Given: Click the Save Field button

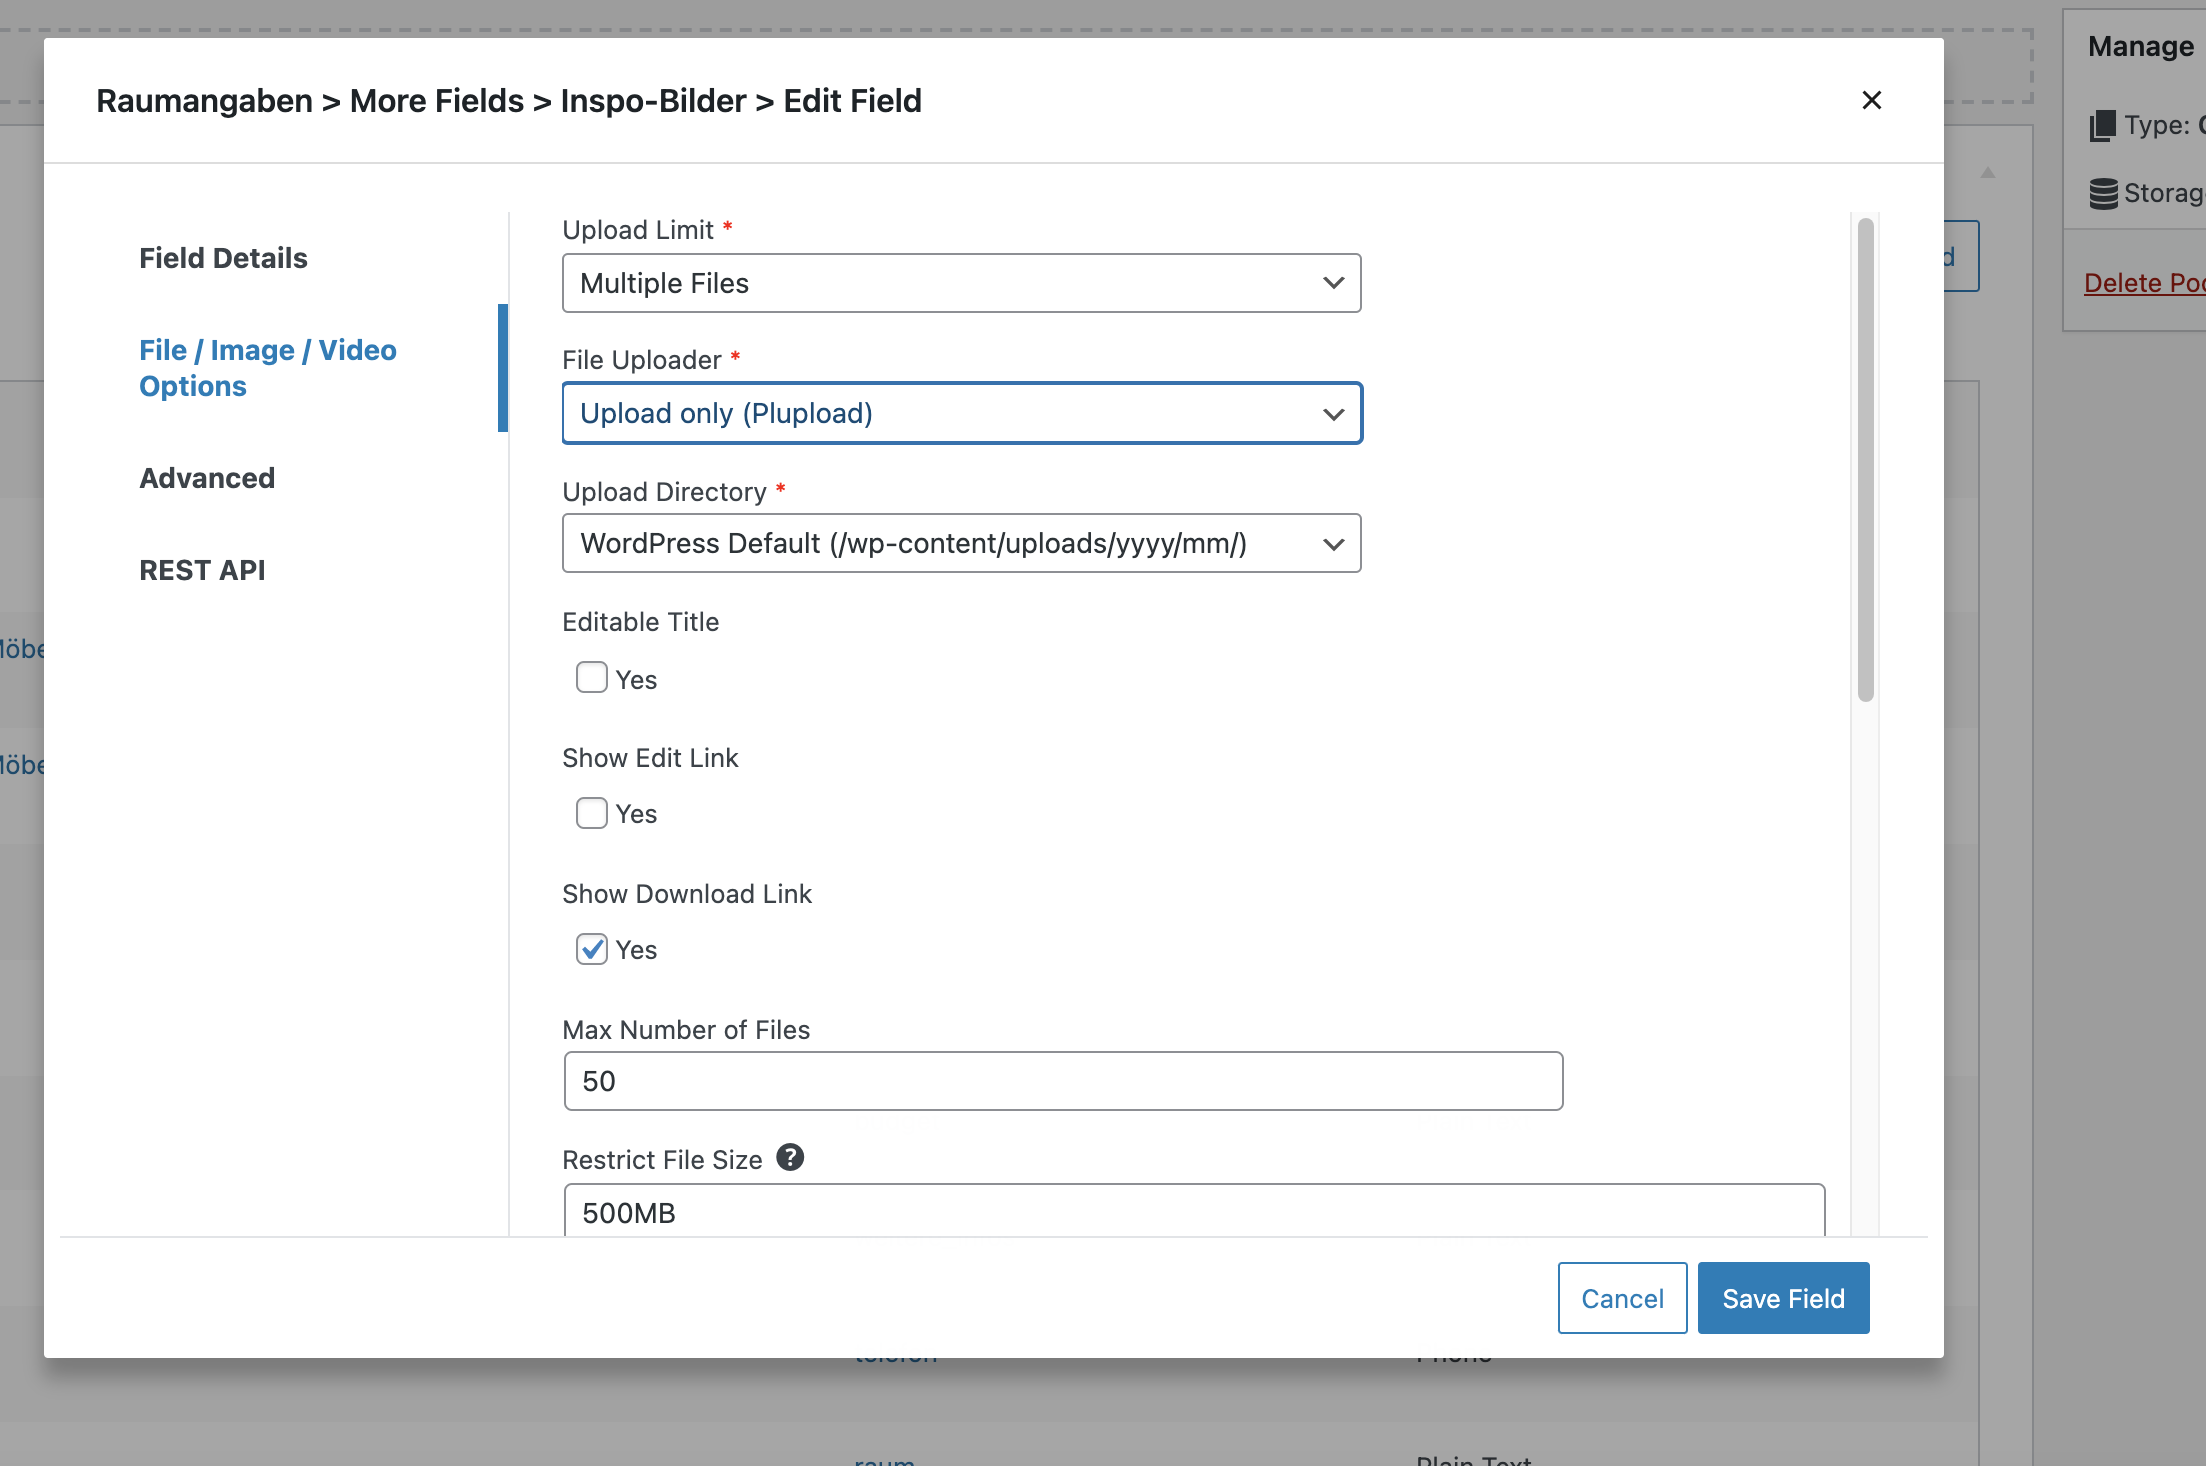Looking at the screenshot, I should pos(1783,1297).
